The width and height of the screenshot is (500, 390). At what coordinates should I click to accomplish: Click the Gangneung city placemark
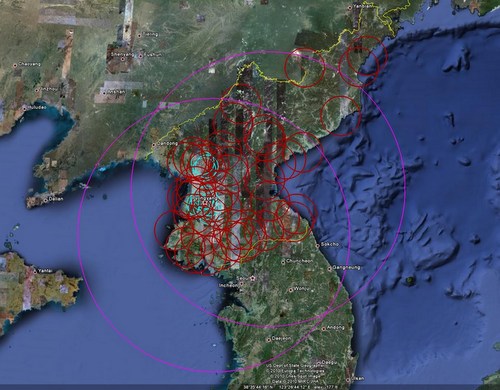[x=329, y=268]
